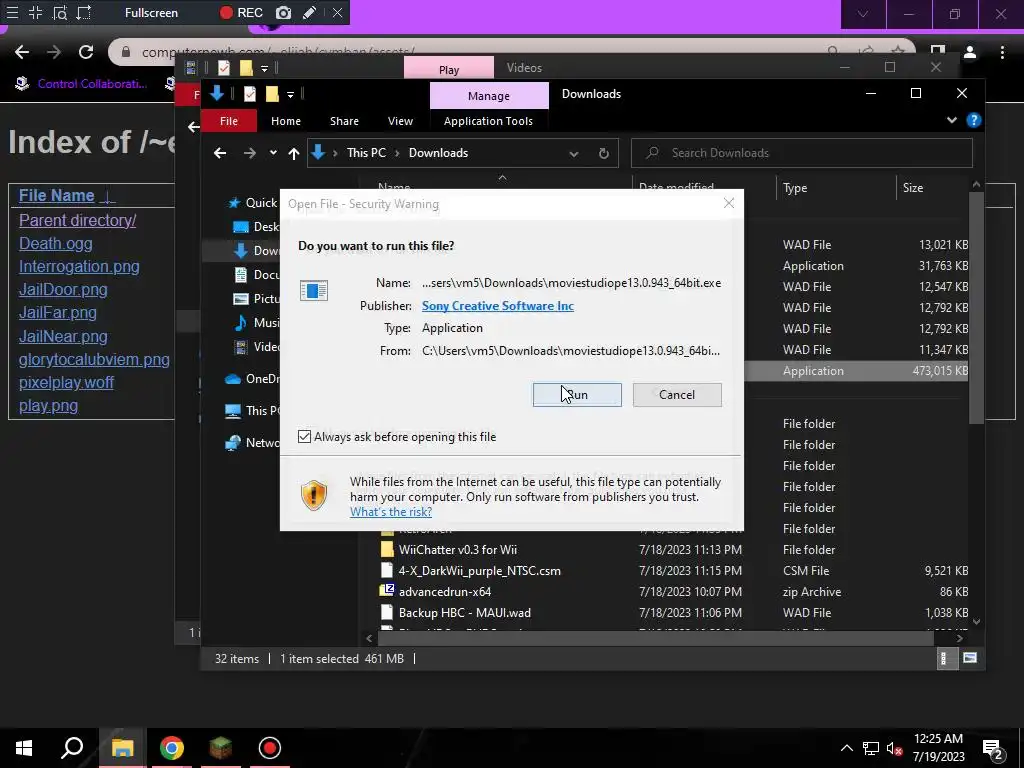1024x768 pixels.
Task: Sort files by Size column
Action: pyautogui.click(x=912, y=188)
